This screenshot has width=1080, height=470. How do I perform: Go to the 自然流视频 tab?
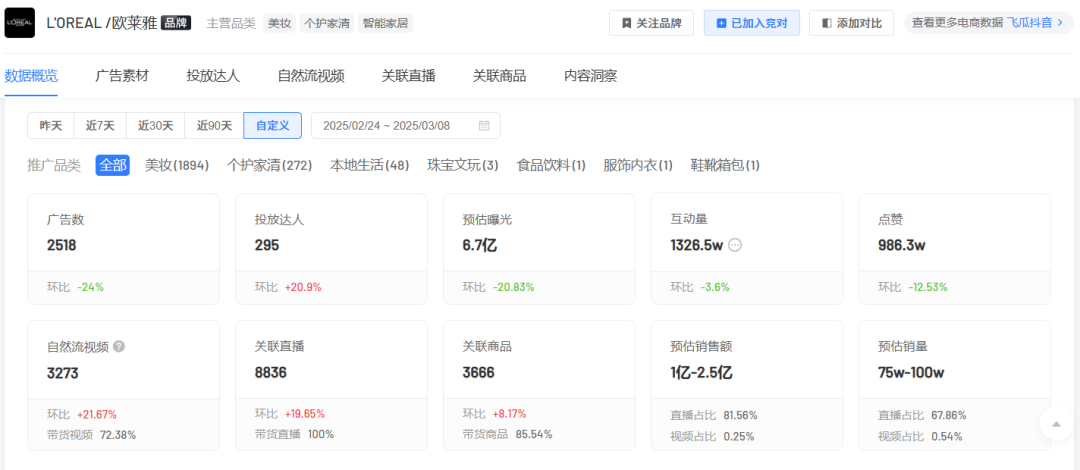[311, 76]
